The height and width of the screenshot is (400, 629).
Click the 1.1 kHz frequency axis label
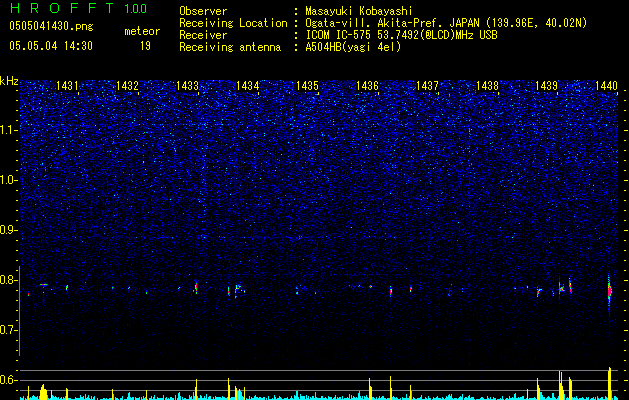pyautogui.click(x=8, y=130)
